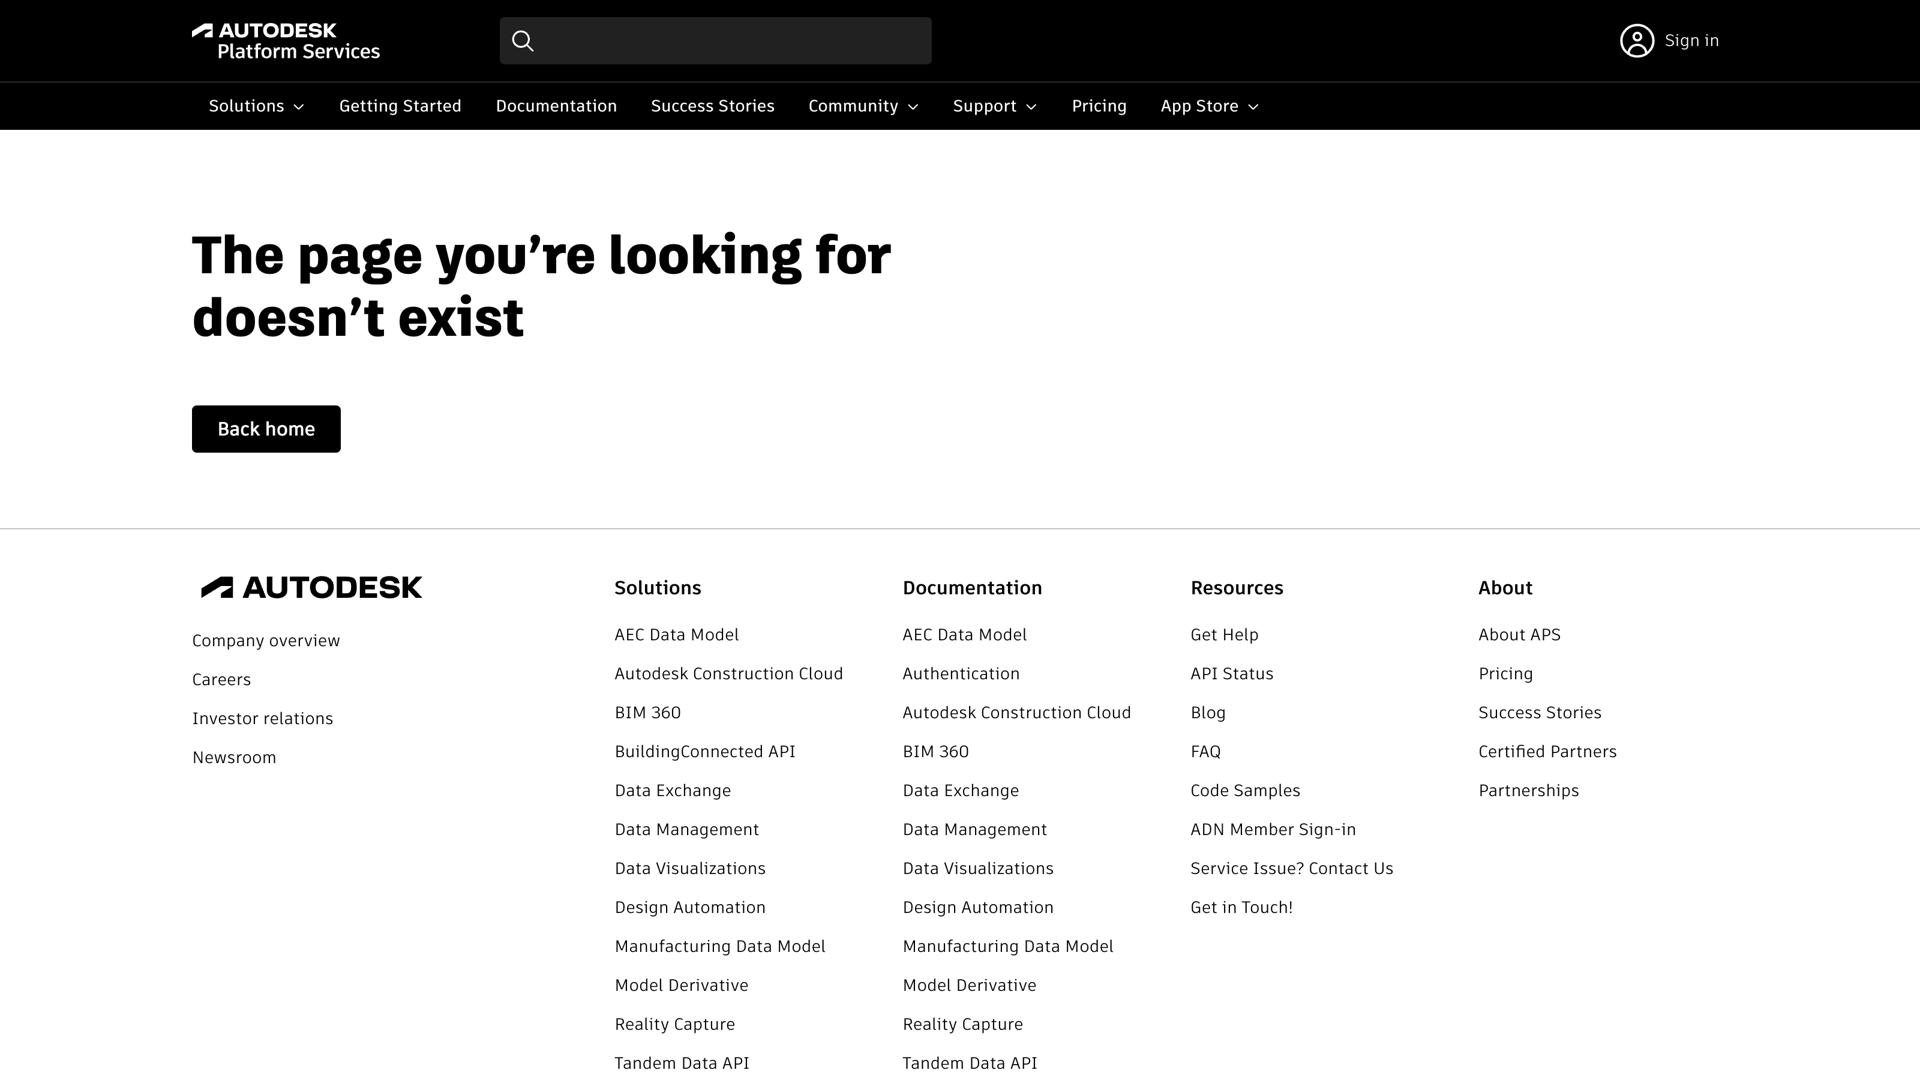Open Pricing from the top navigation
This screenshot has width=1920, height=1080.
click(1099, 106)
